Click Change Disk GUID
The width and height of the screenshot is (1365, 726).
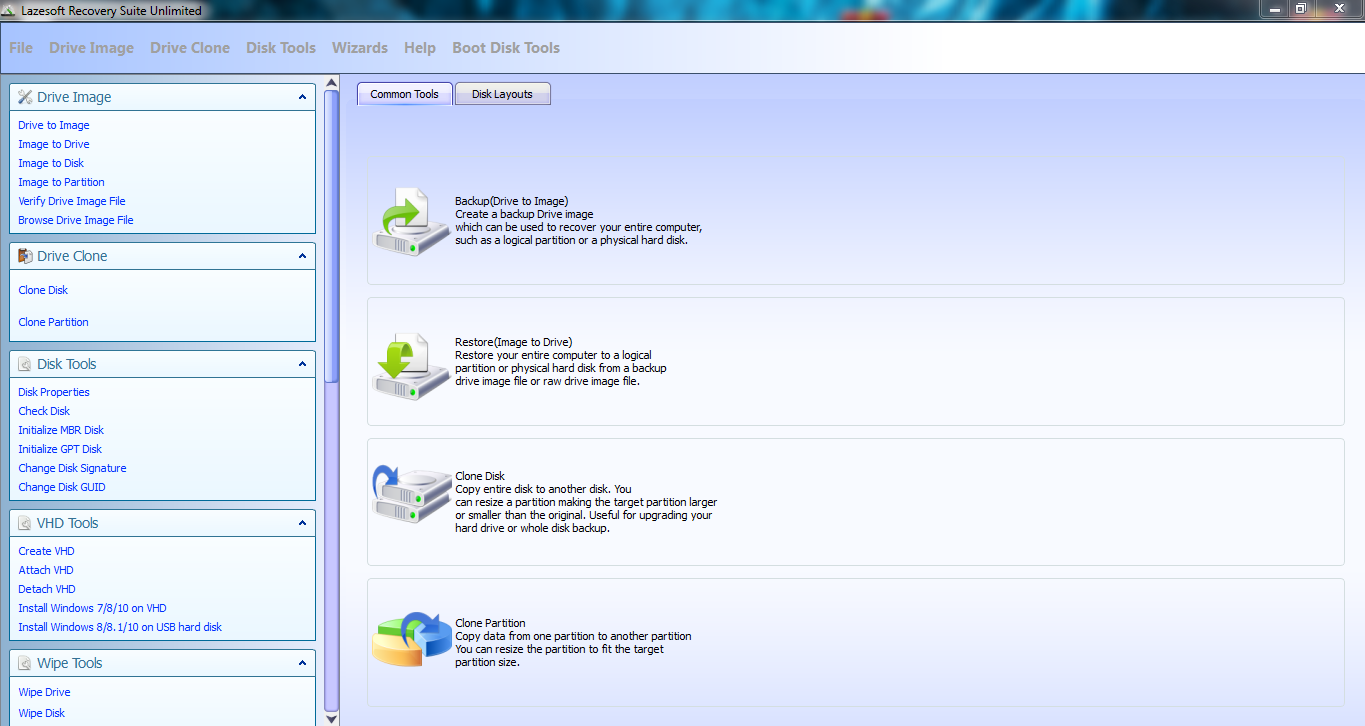62,487
